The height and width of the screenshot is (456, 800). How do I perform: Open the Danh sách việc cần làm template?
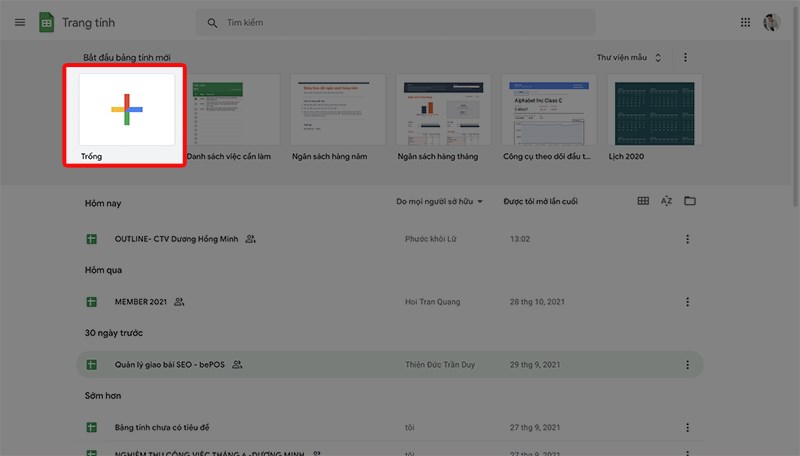pyautogui.click(x=232, y=110)
